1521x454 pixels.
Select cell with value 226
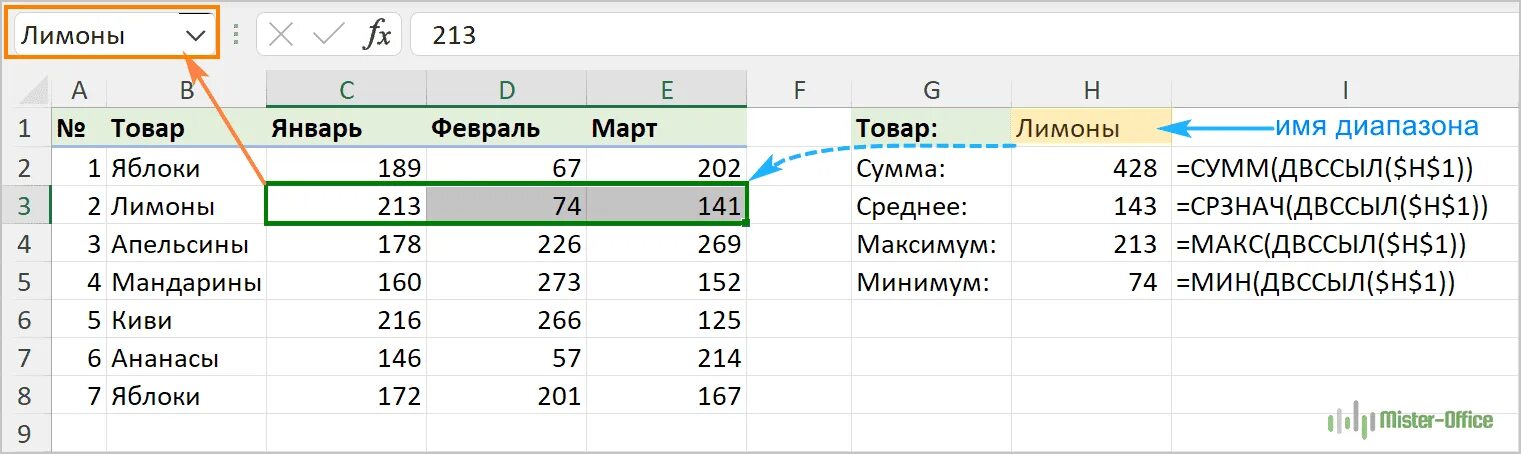click(x=506, y=244)
